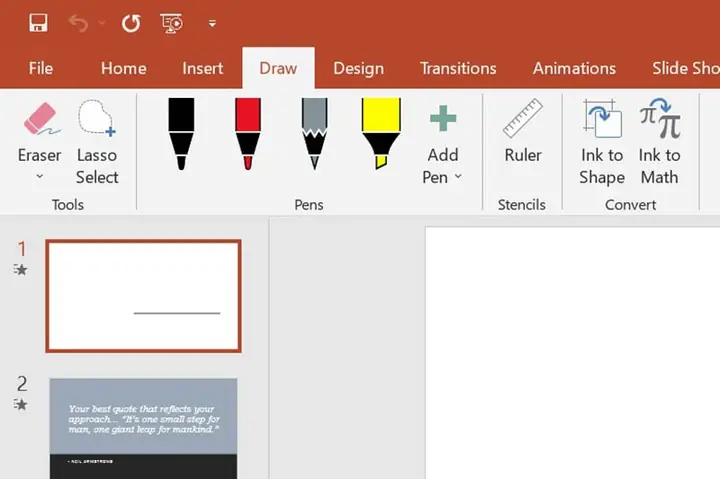
Task: Click the green Add Pen plus icon
Action: pyautogui.click(x=443, y=118)
